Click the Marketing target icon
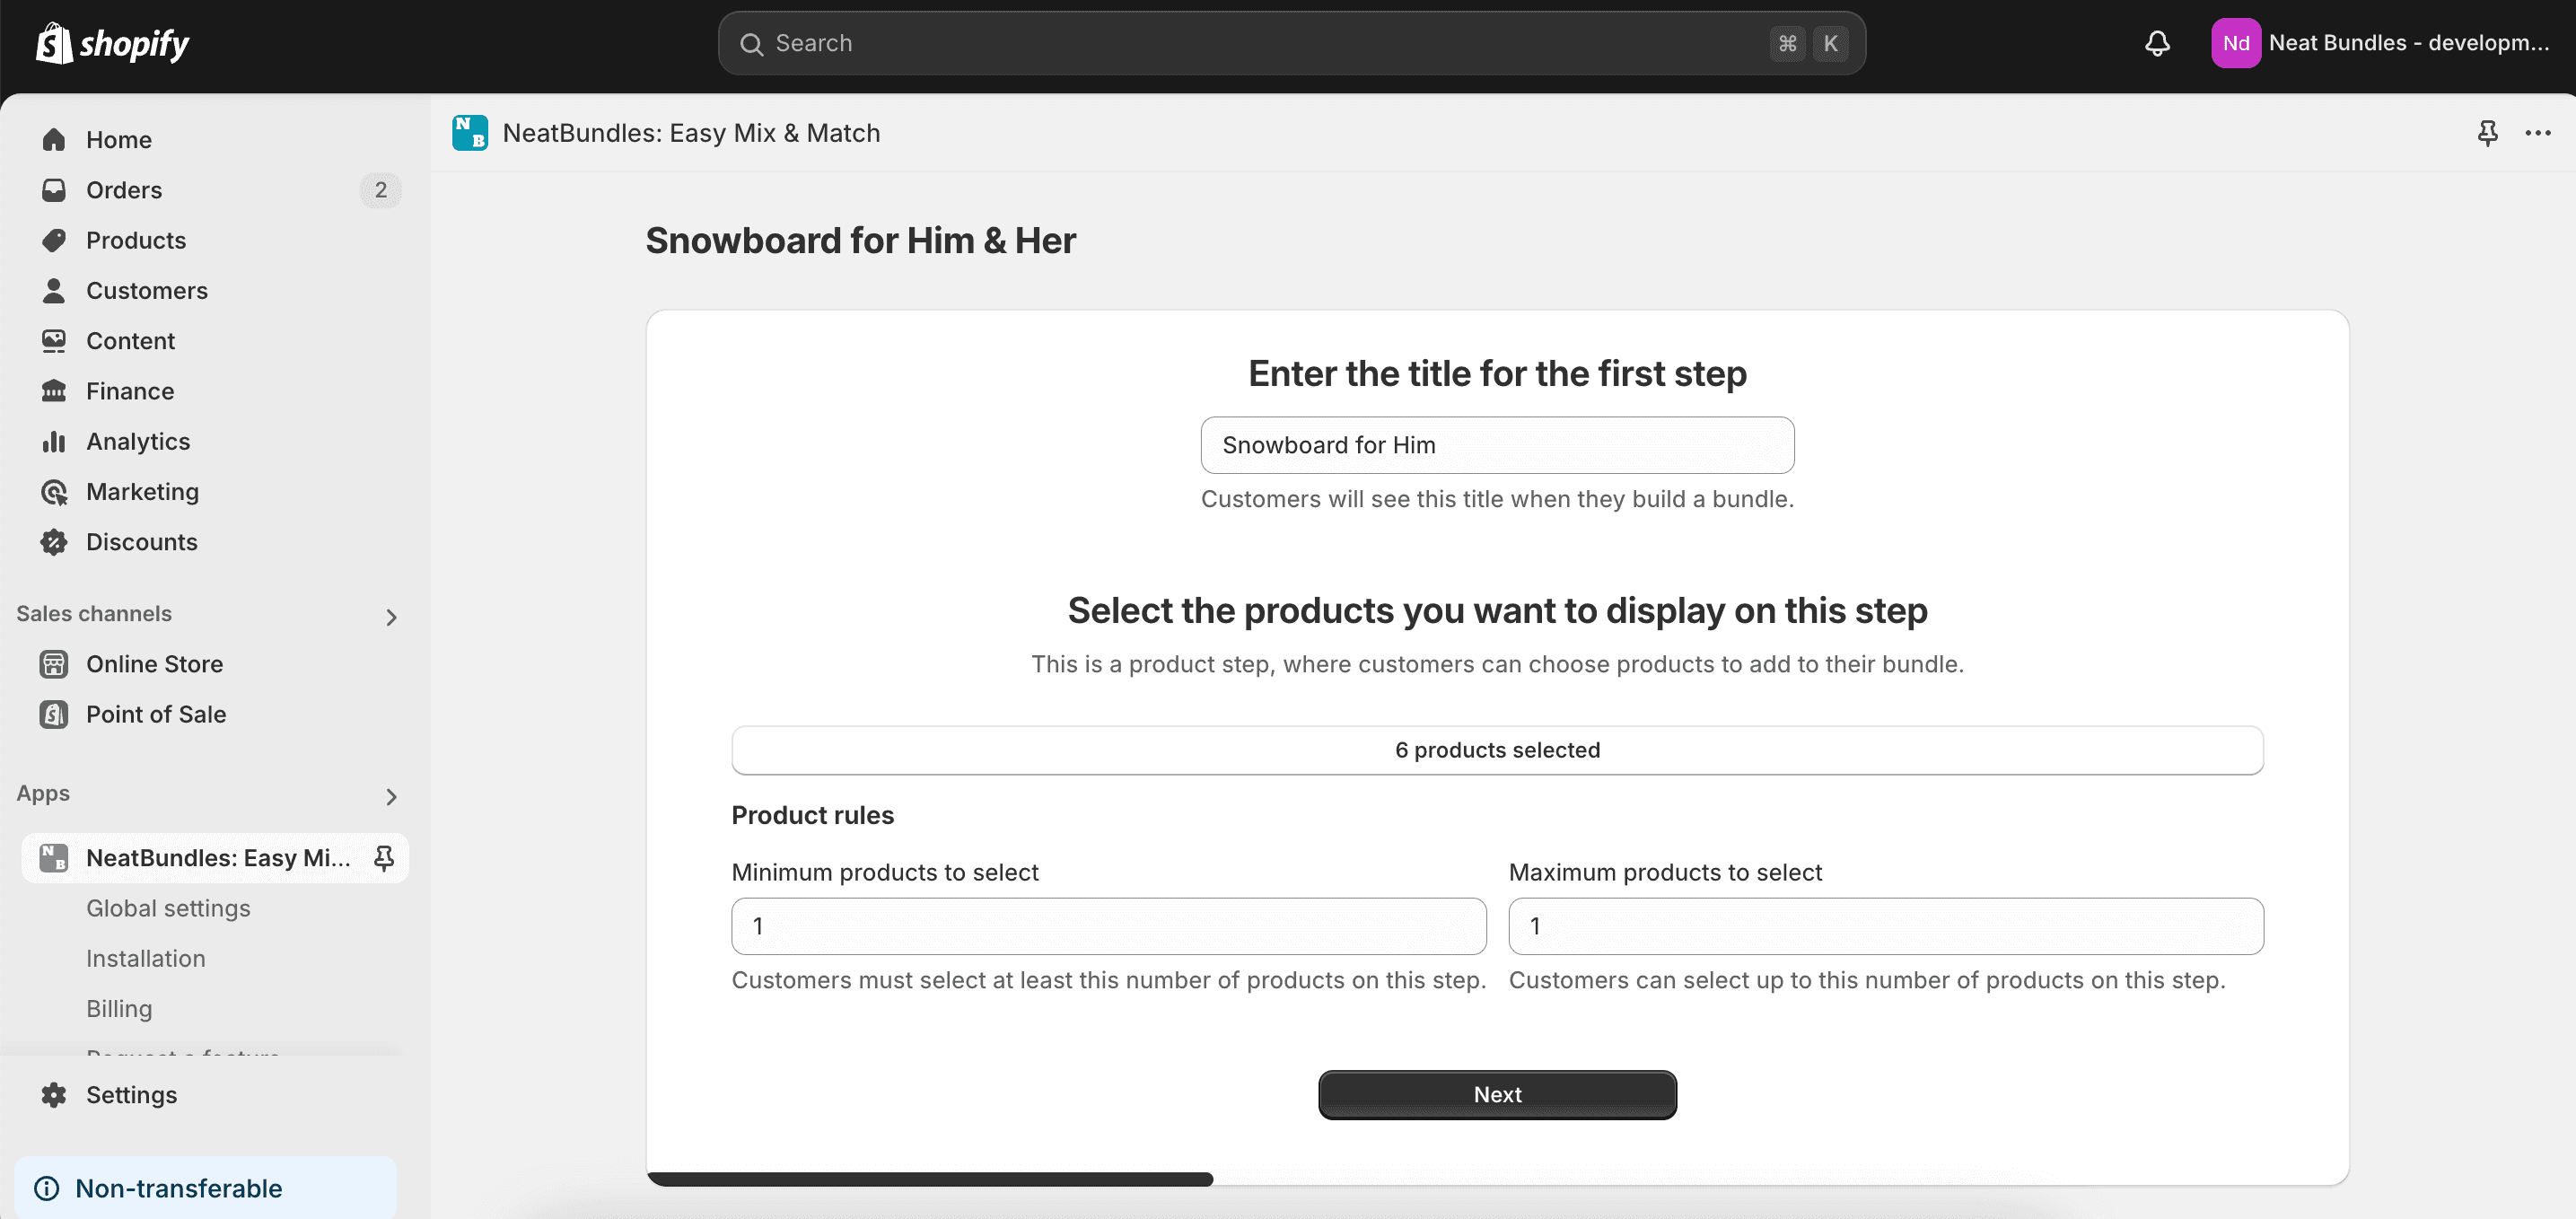Viewport: 2576px width, 1219px height. click(x=54, y=492)
